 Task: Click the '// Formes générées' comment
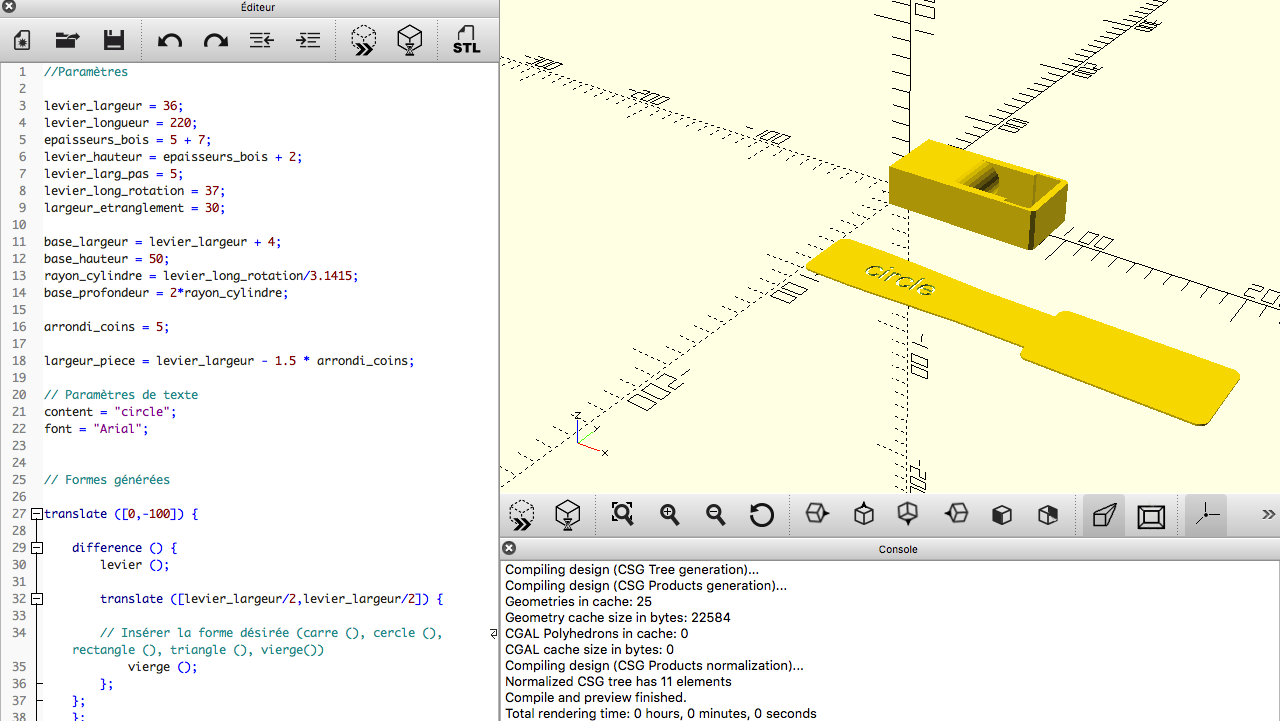click(107, 480)
